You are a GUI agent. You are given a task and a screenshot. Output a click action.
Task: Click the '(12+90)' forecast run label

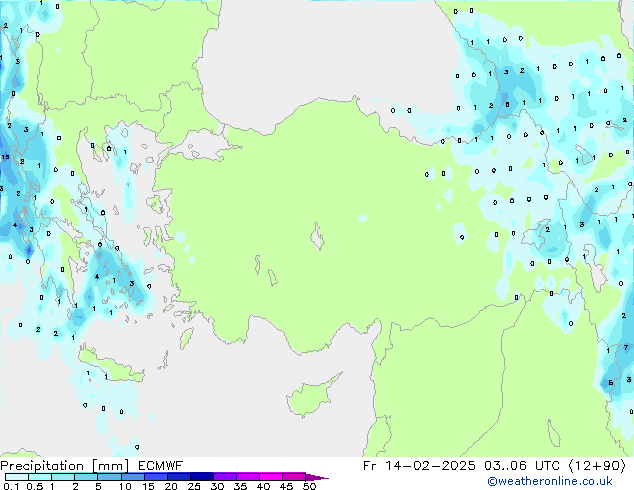[x=597, y=466]
